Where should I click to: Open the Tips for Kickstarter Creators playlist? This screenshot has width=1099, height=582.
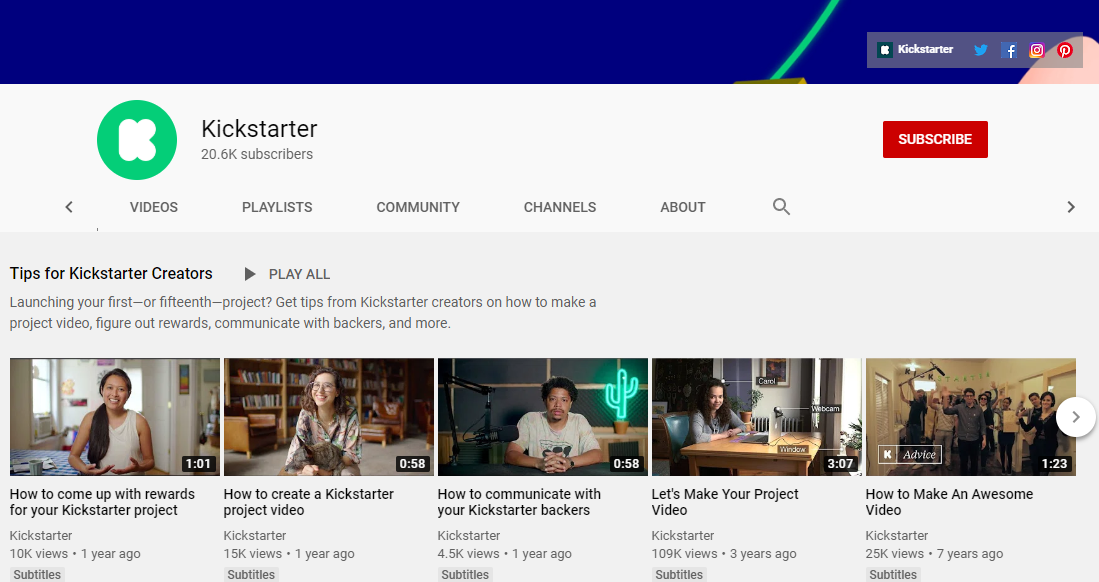(x=111, y=273)
